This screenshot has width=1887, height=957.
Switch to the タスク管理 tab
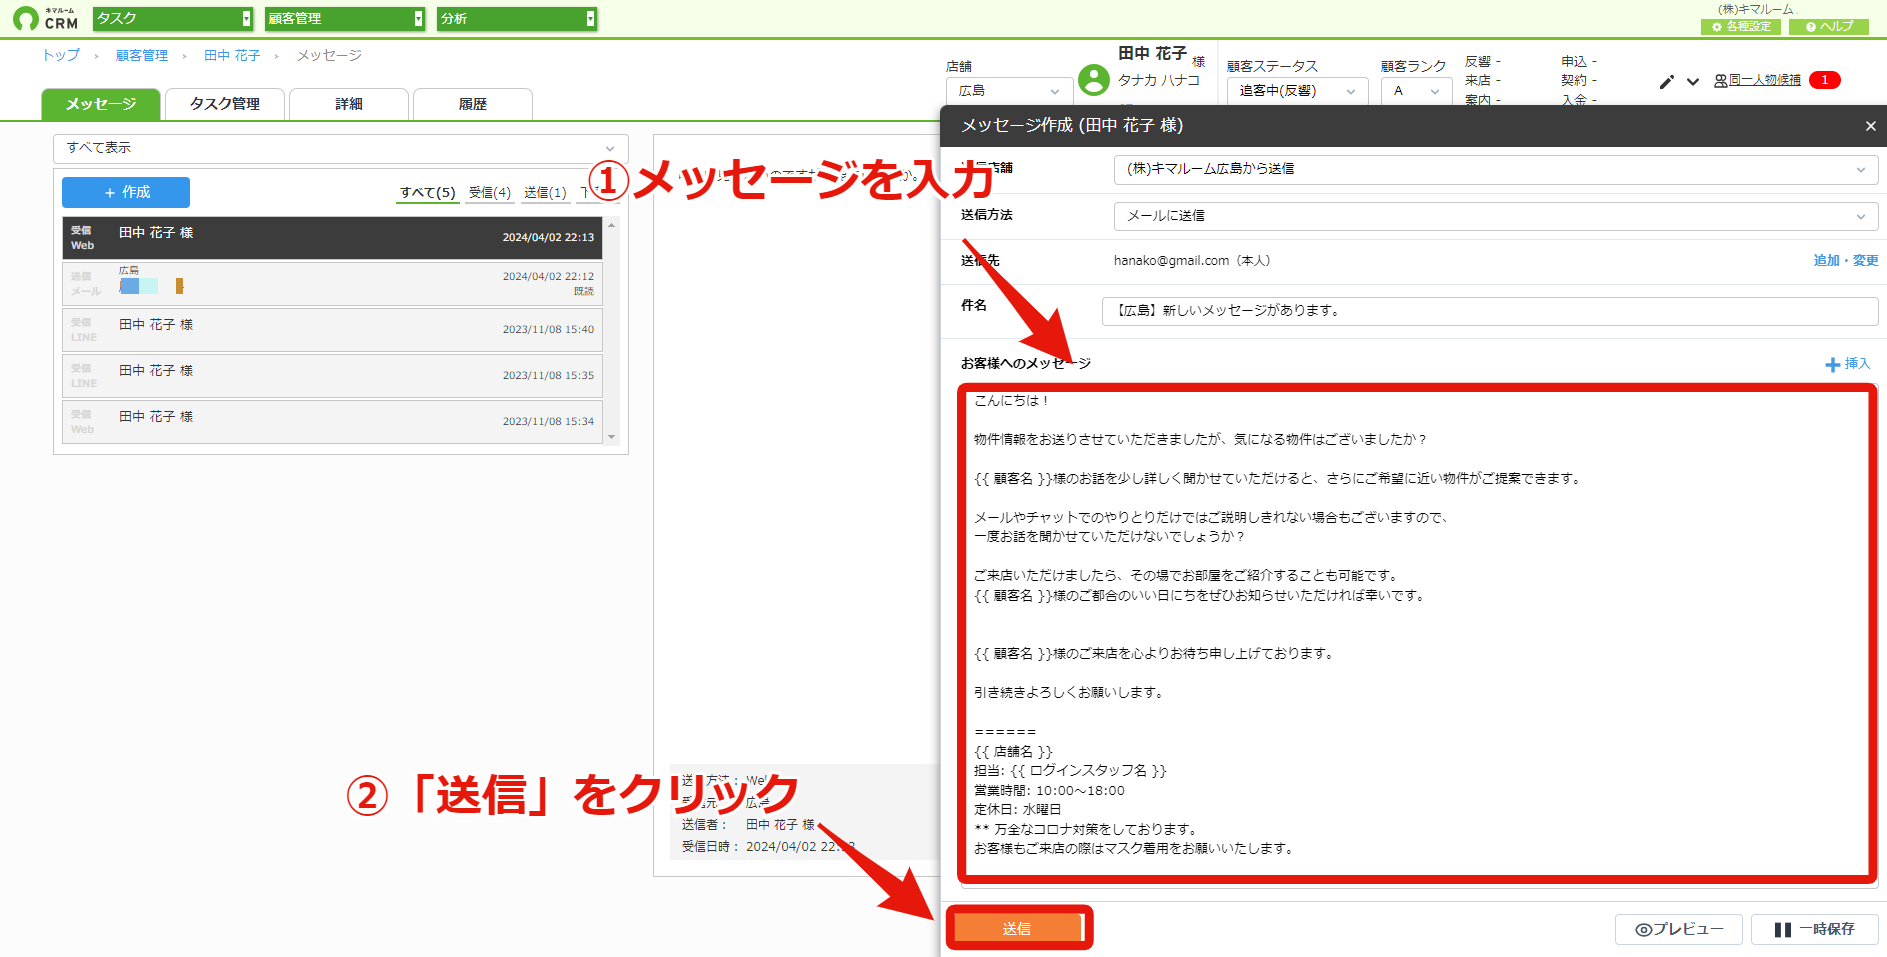[225, 104]
